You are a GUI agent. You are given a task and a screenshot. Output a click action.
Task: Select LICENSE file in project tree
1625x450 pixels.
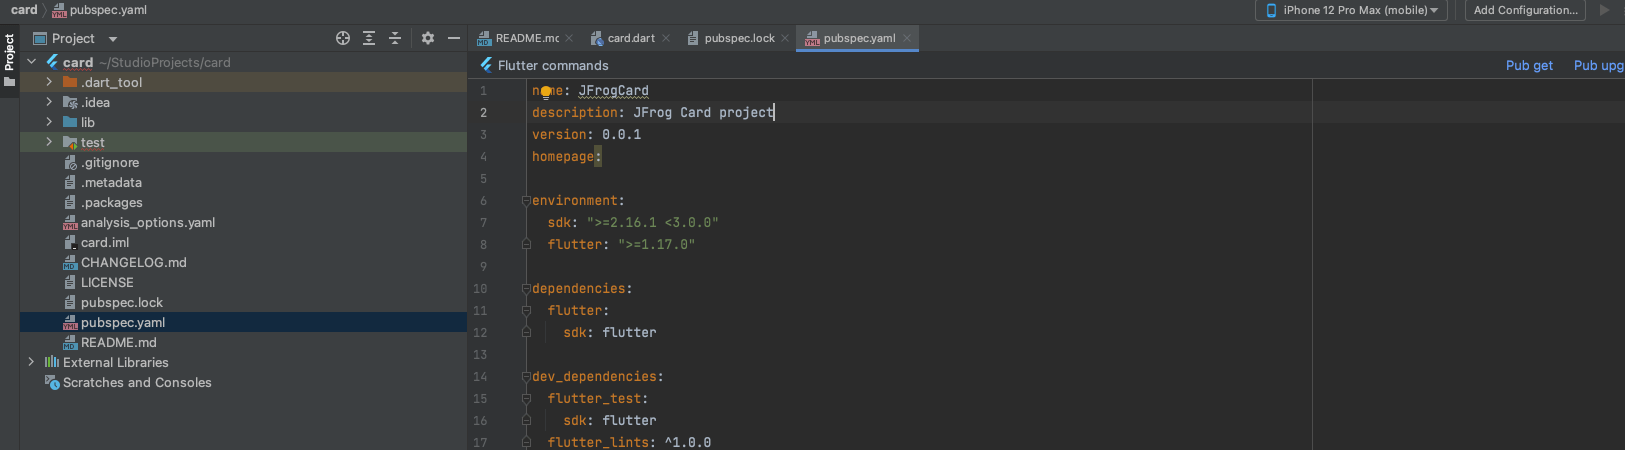coord(107,282)
